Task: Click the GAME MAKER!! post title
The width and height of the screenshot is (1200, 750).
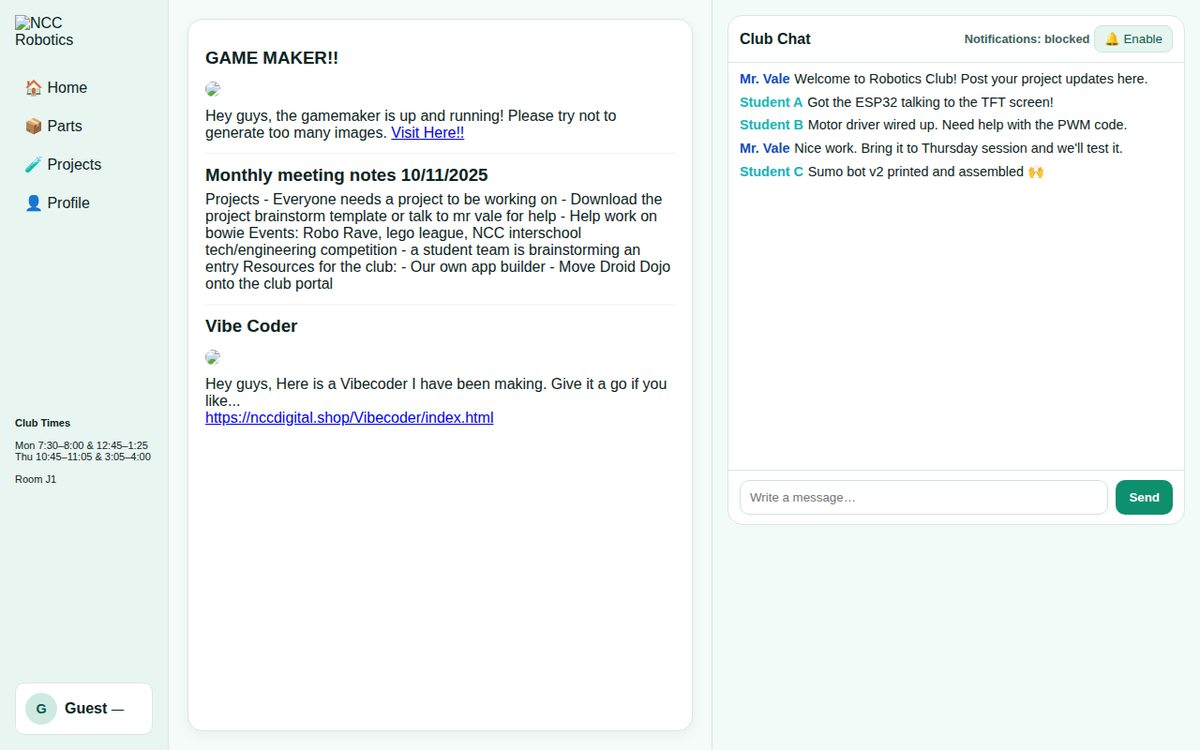Action: click(272, 58)
